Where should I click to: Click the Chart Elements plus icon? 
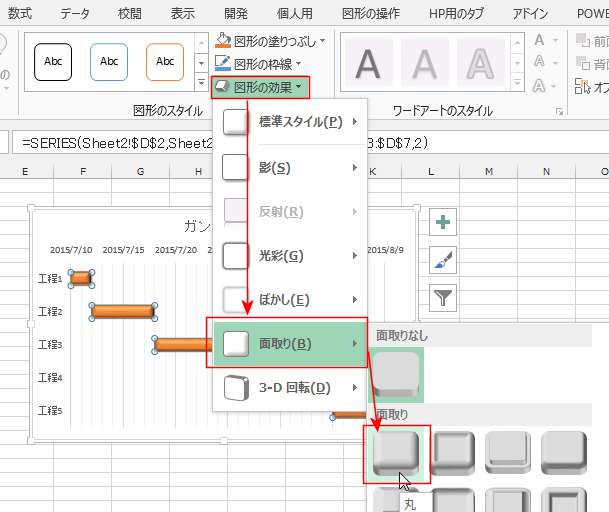(x=443, y=224)
